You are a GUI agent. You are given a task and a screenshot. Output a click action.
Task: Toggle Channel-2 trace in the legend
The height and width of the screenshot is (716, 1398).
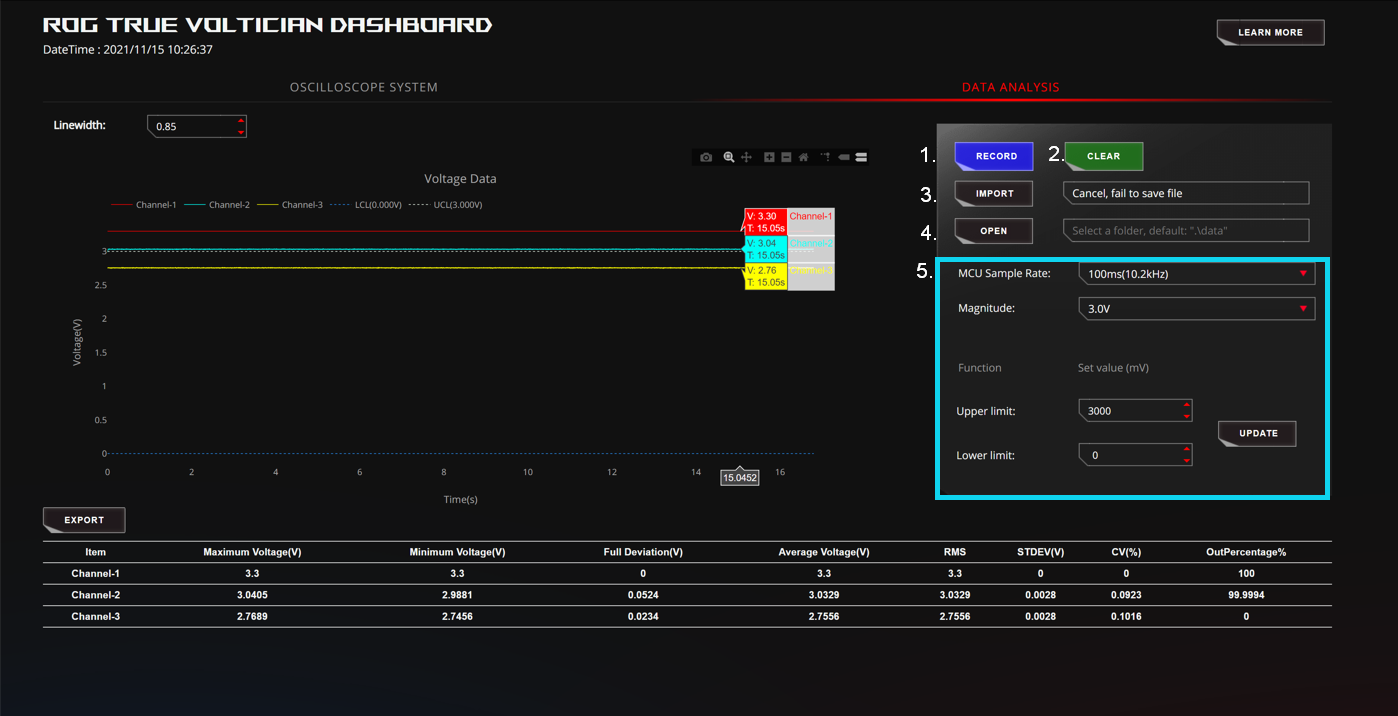tap(217, 205)
